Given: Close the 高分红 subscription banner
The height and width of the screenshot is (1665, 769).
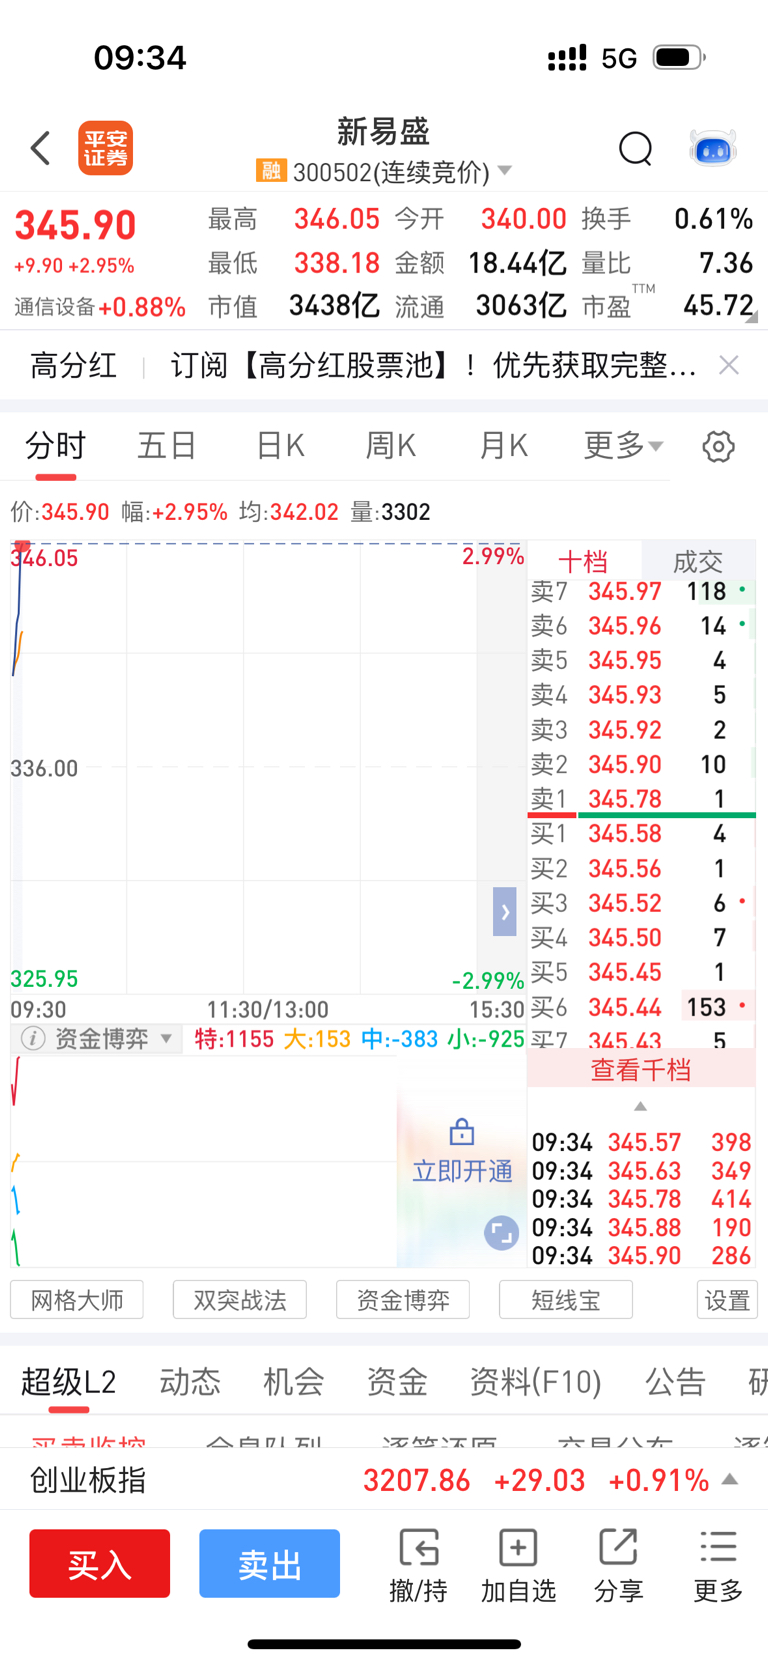Looking at the screenshot, I should (729, 365).
